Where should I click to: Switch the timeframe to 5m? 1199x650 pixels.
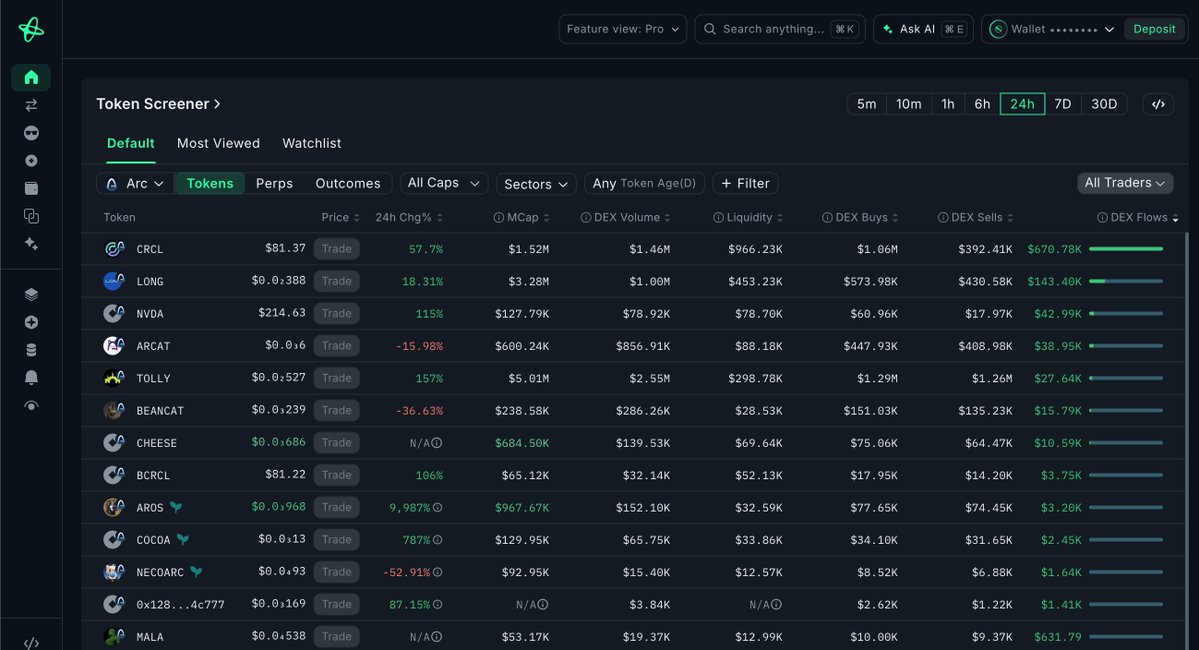point(866,104)
